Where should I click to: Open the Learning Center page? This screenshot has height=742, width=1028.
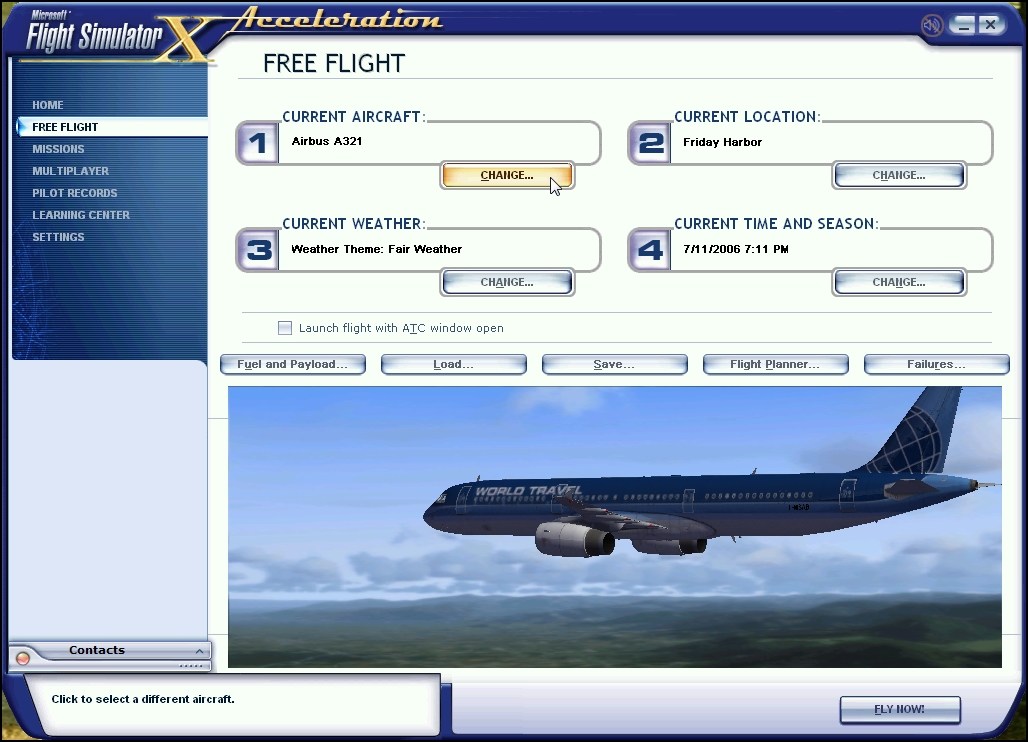(81, 215)
